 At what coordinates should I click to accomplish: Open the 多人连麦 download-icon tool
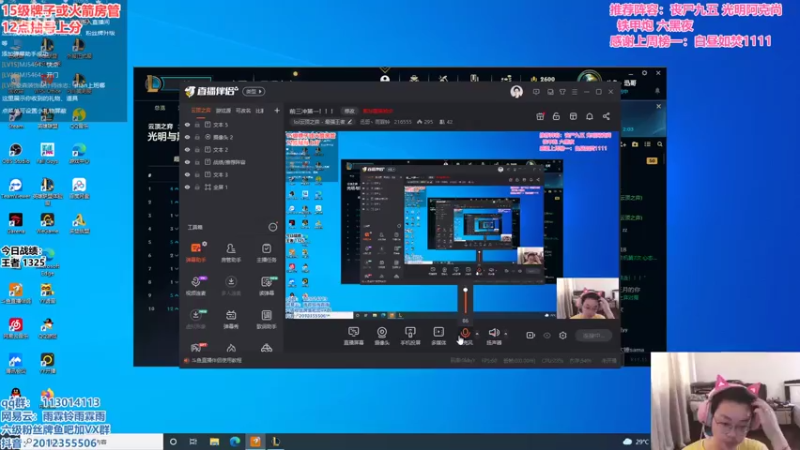tap(231, 286)
